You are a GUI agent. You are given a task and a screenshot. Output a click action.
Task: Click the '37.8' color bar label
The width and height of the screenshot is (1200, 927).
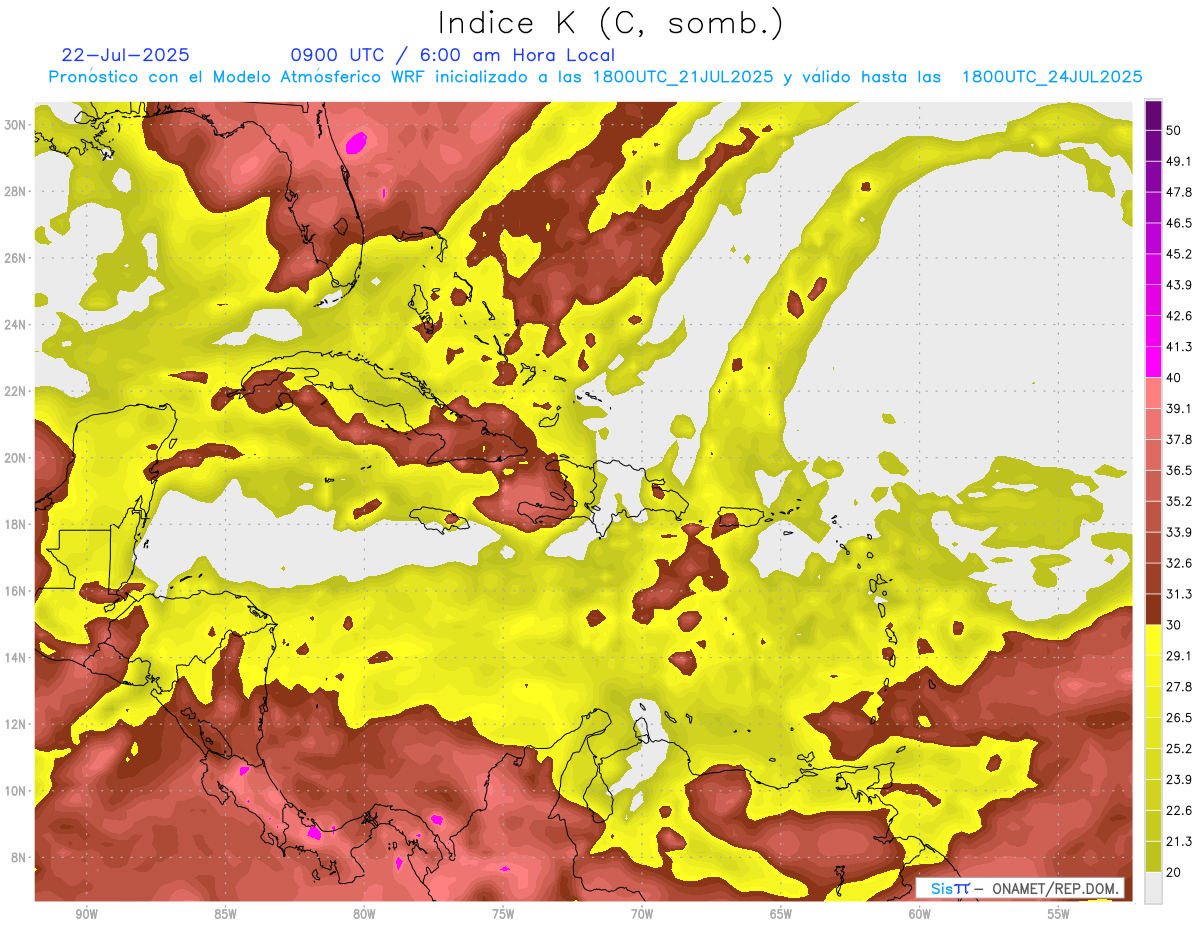tap(1179, 440)
